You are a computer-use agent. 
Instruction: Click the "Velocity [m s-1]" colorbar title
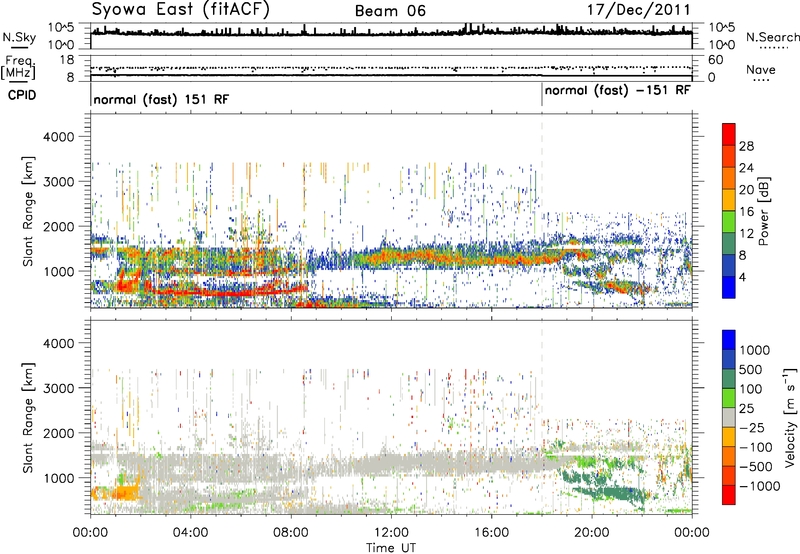pyautogui.click(x=790, y=417)
